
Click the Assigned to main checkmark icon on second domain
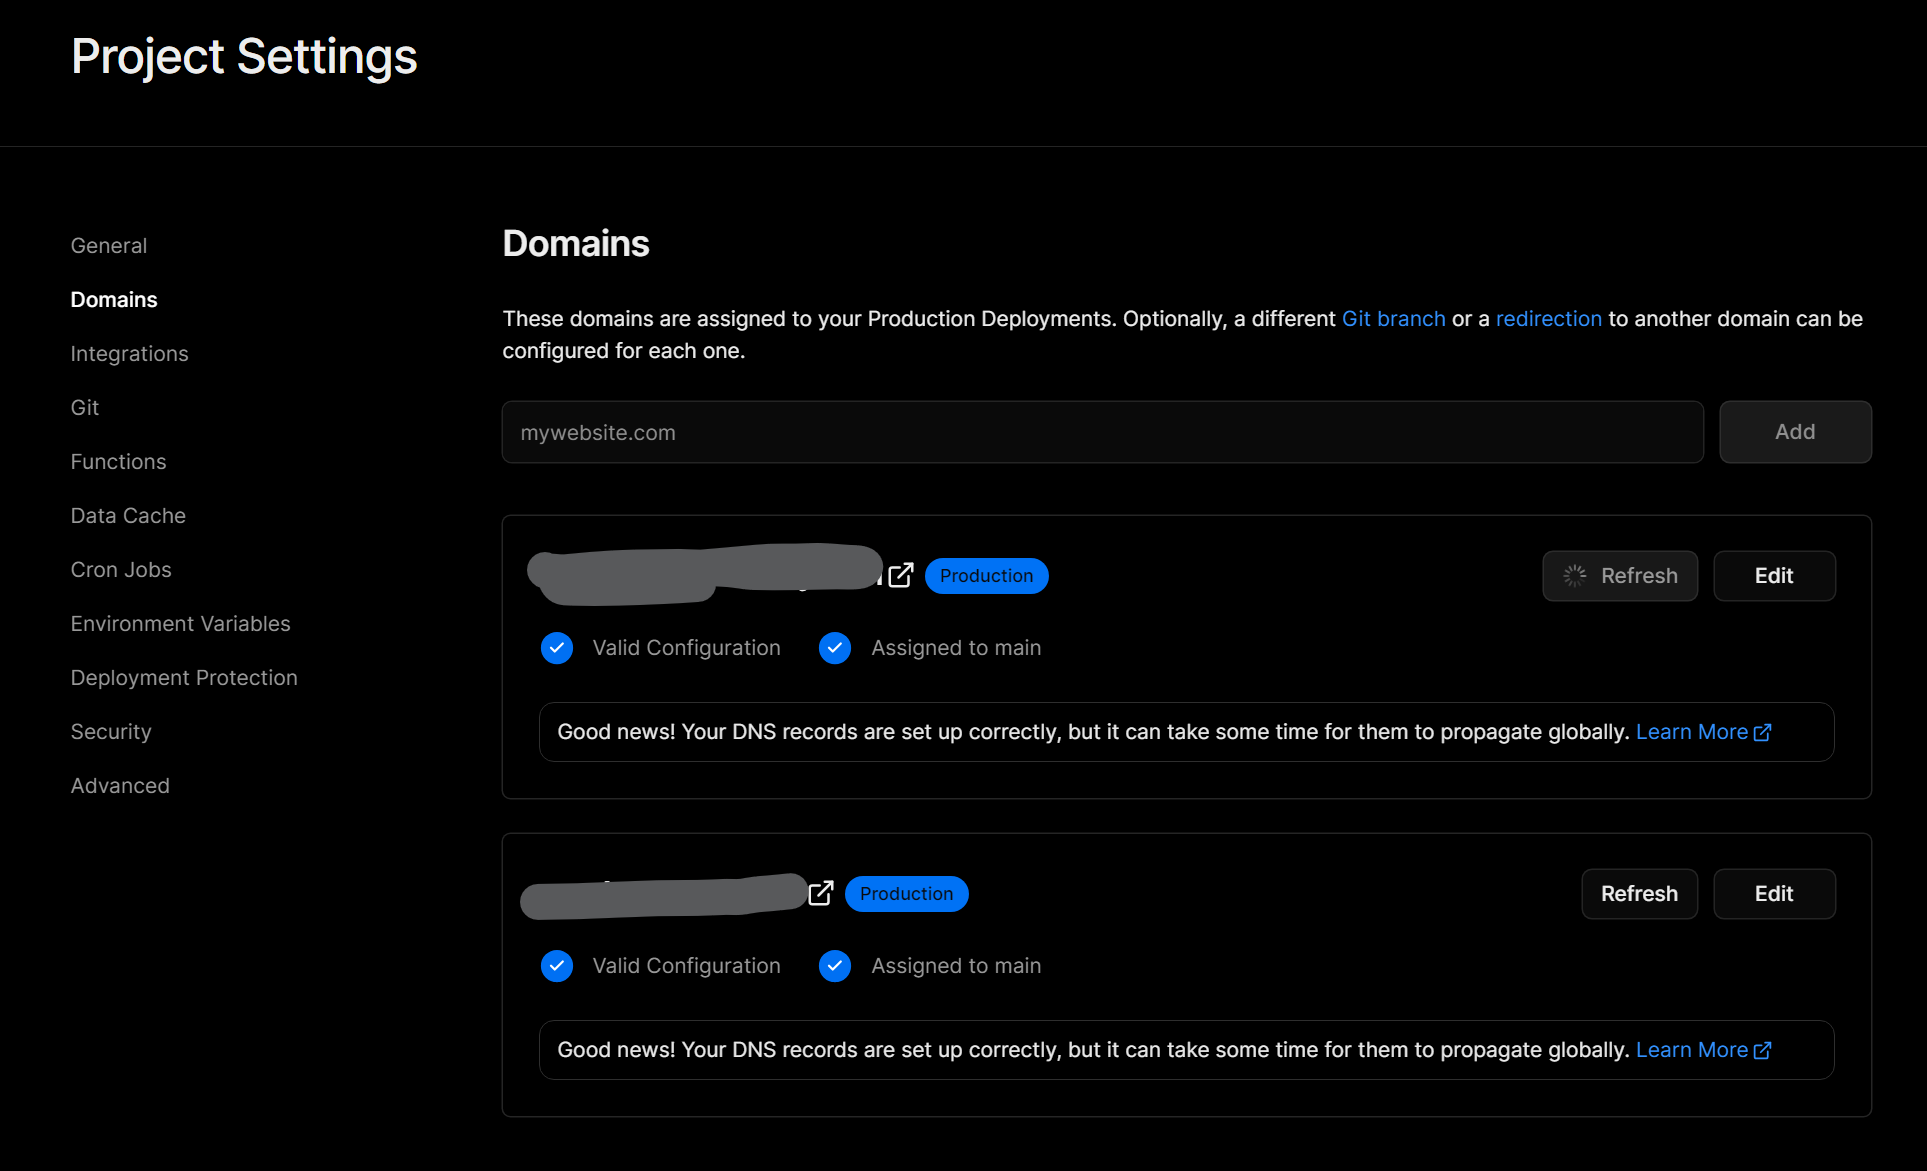(x=835, y=965)
